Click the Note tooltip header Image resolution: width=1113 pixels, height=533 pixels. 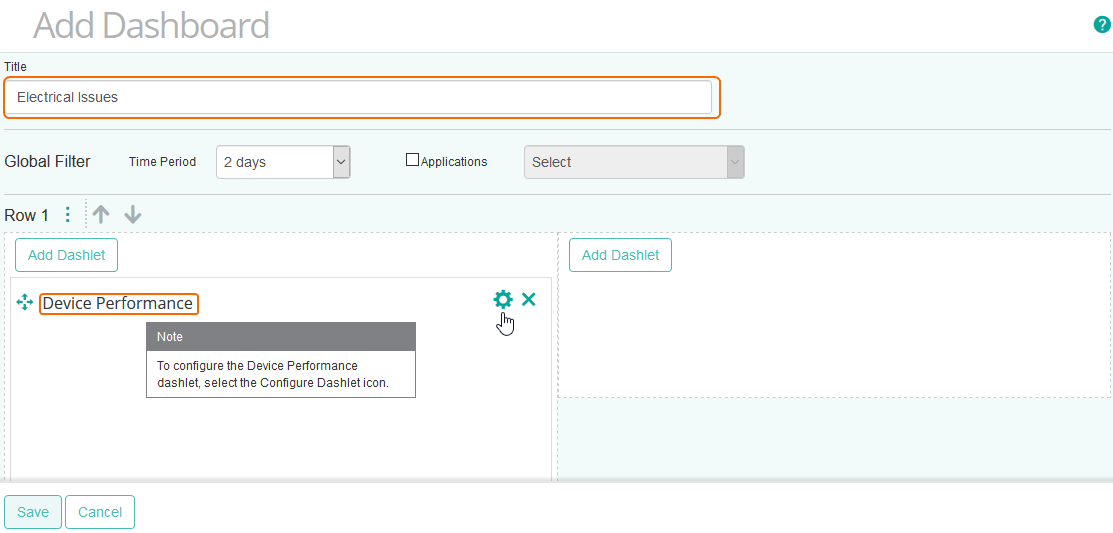coord(281,336)
